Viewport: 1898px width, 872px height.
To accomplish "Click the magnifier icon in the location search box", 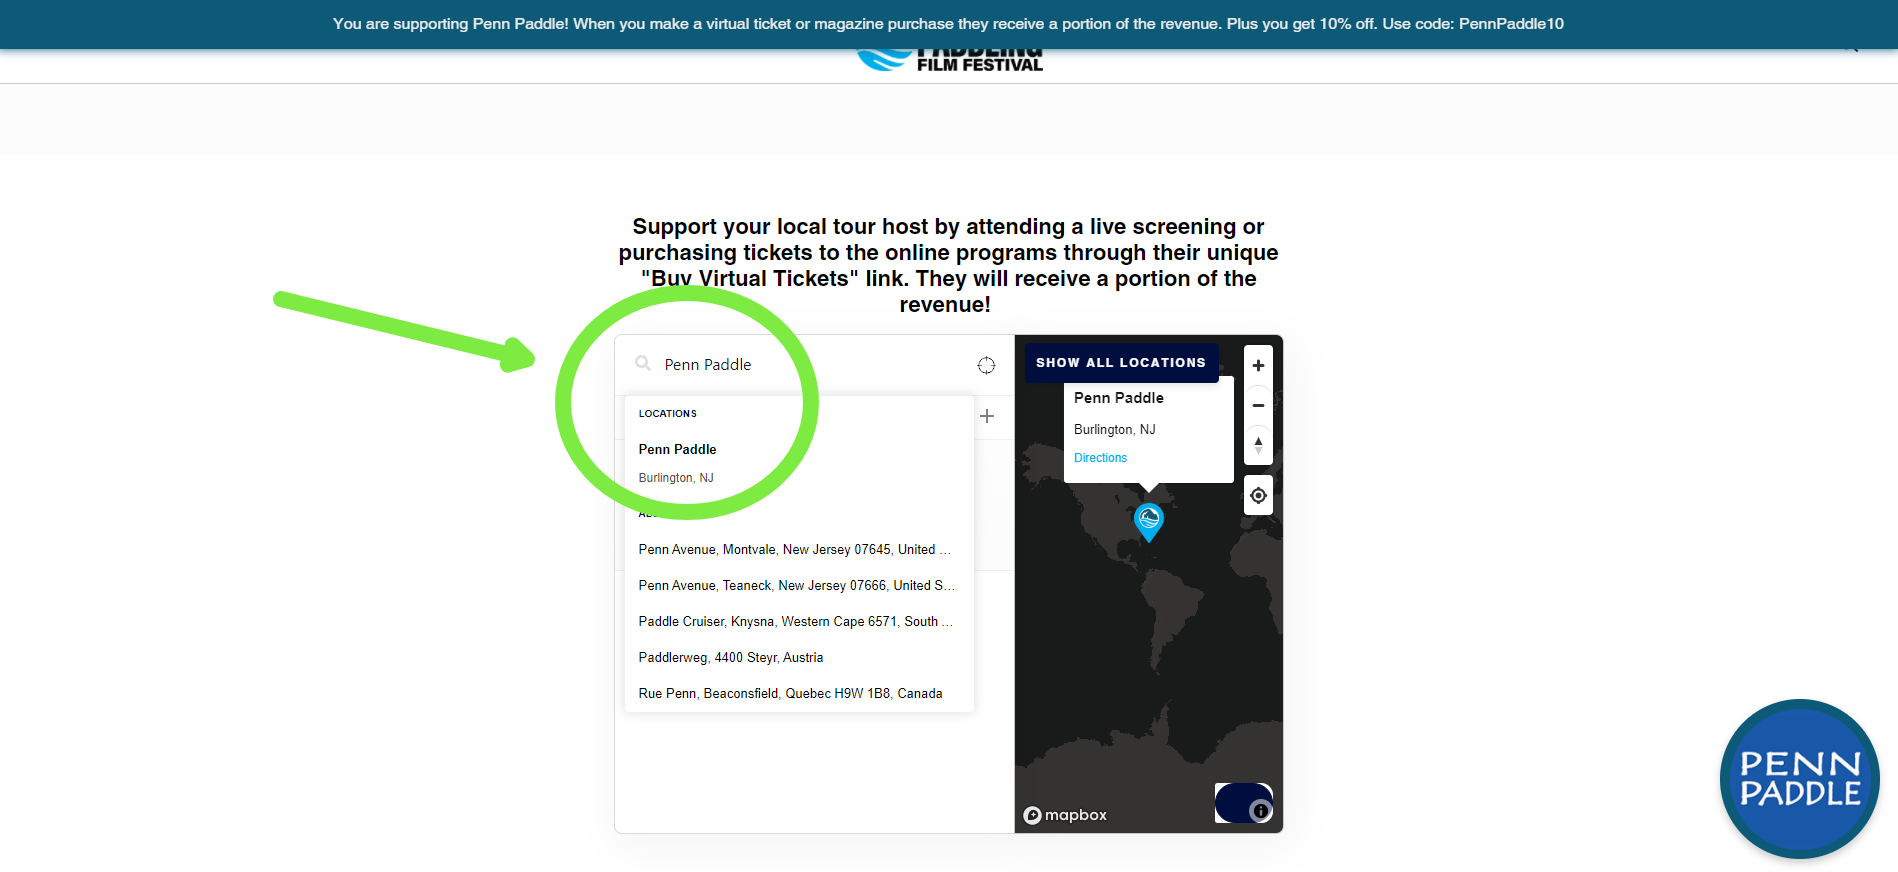I will [643, 363].
